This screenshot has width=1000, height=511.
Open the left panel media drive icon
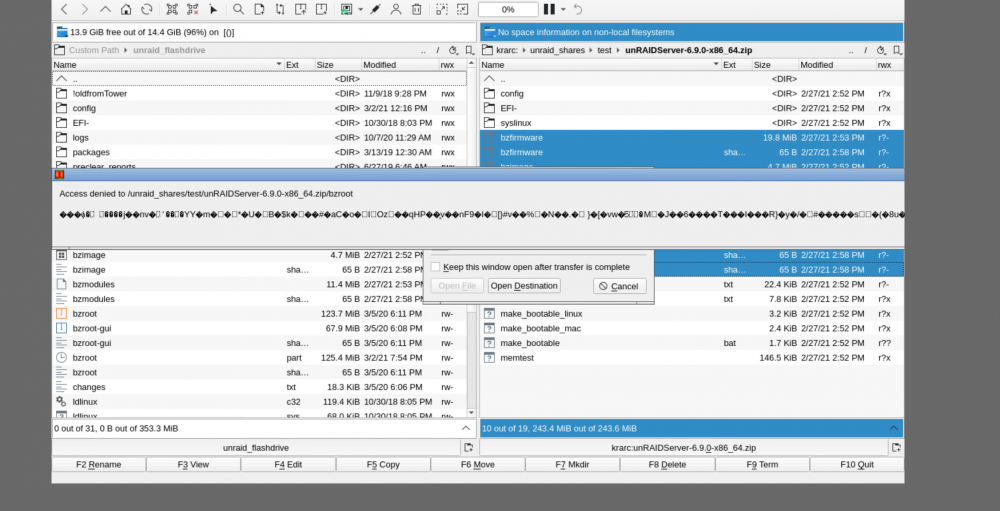tap(62, 32)
